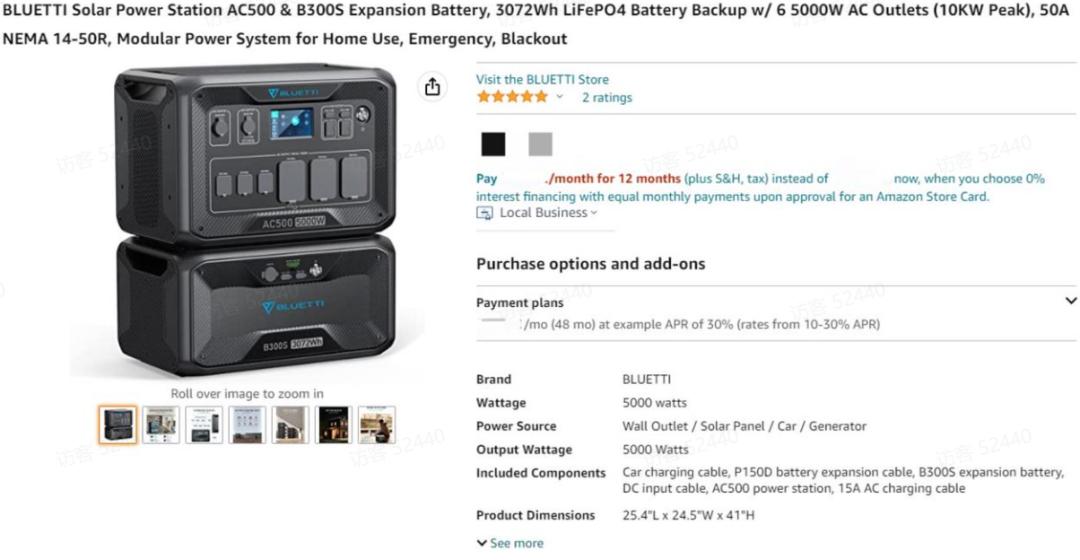
Task: Open the 2 ratings link
Action: point(607,97)
